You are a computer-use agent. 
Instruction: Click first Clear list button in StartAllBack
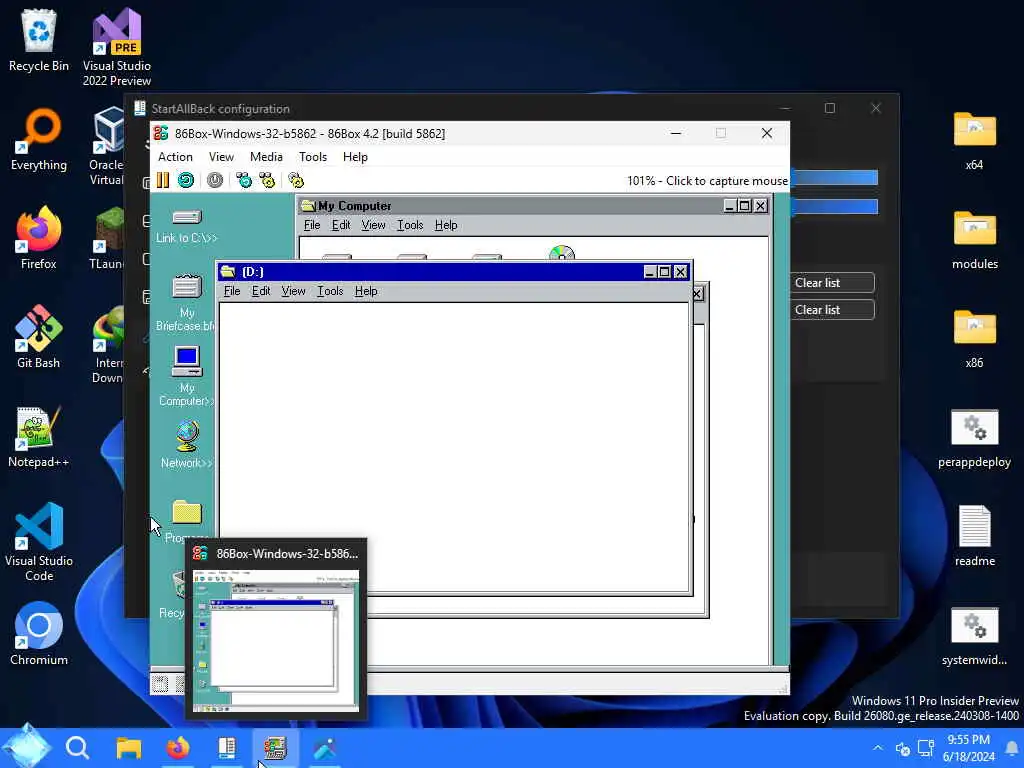[831, 283]
